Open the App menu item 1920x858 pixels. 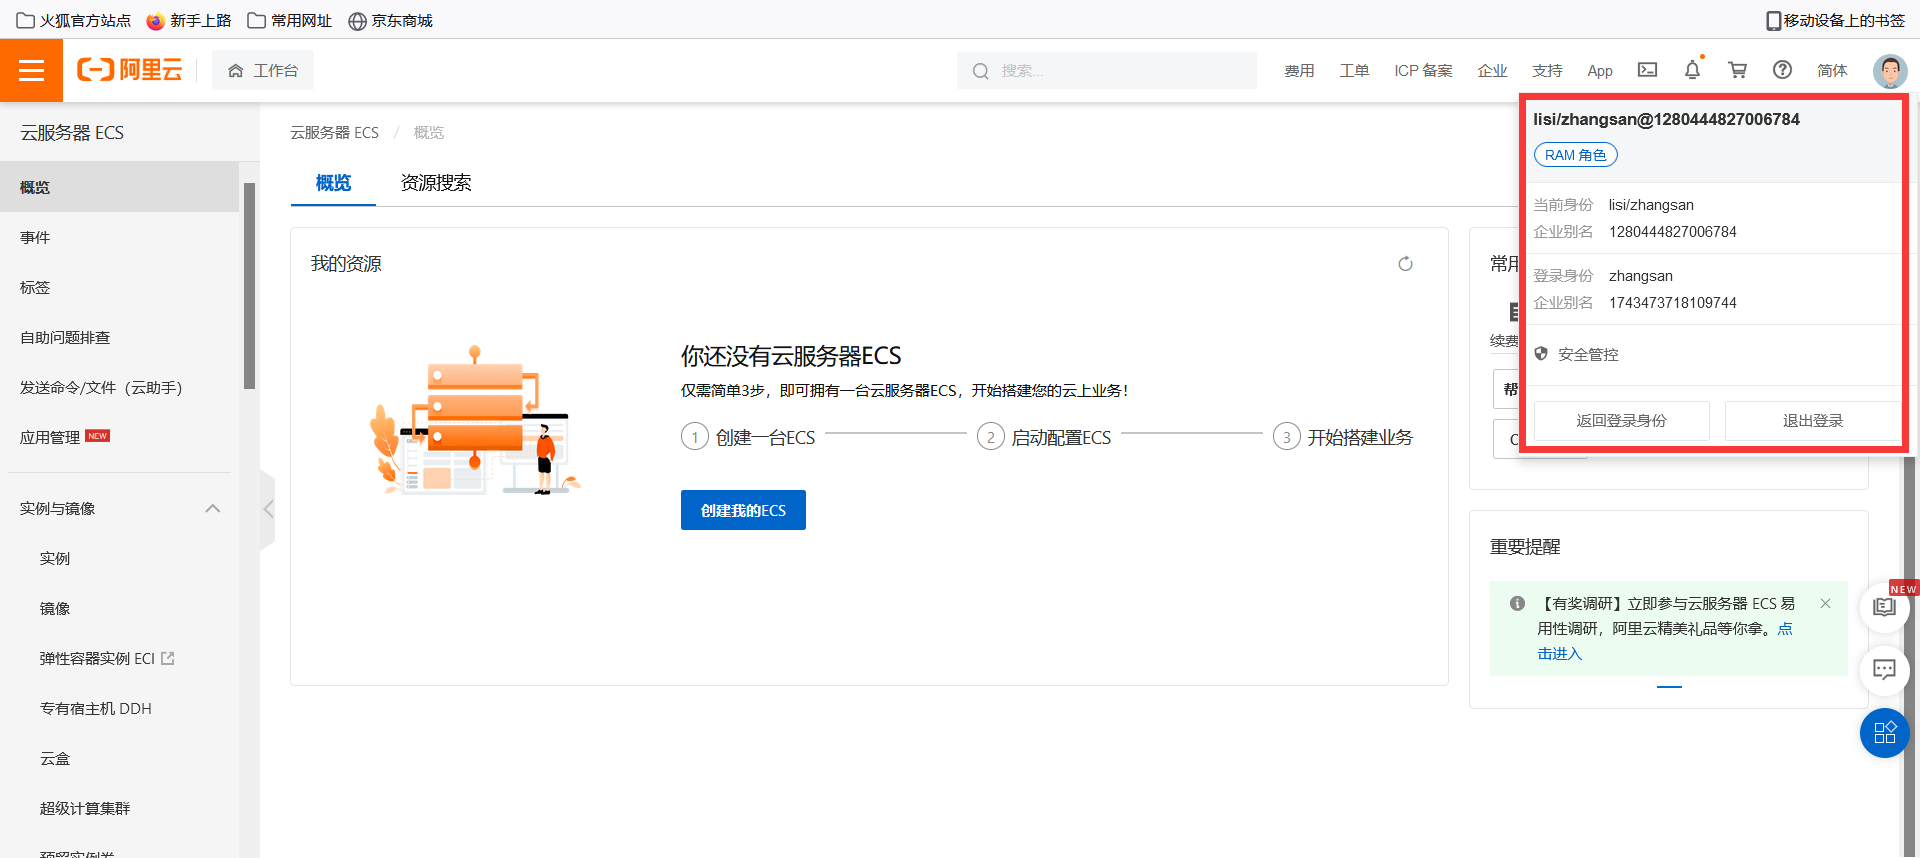point(1600,71)
